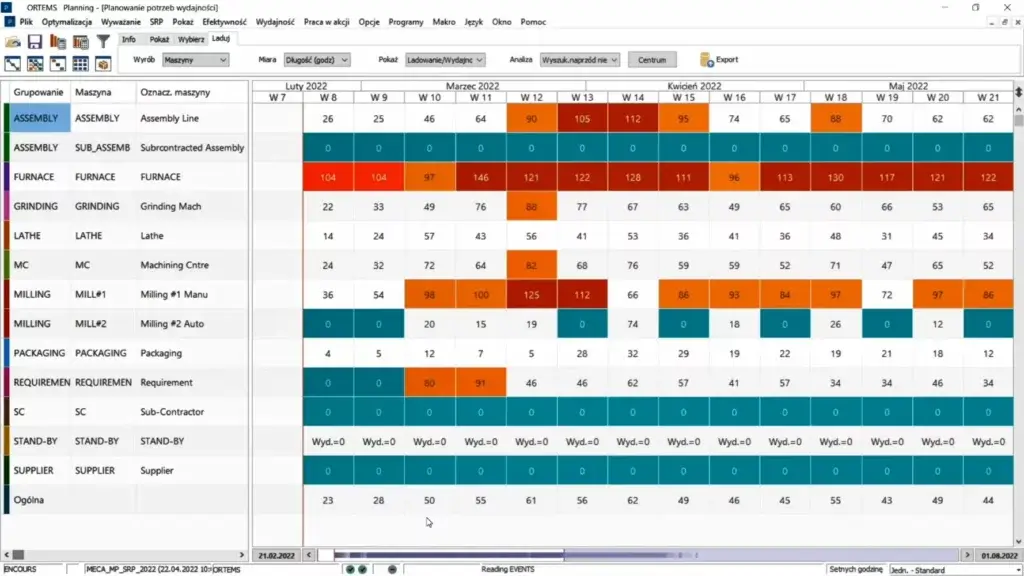The image size is (1024, 576).
Task: Expand the Analiza Wyszuk.naprzód dropdown
Action: coord(578,59)
